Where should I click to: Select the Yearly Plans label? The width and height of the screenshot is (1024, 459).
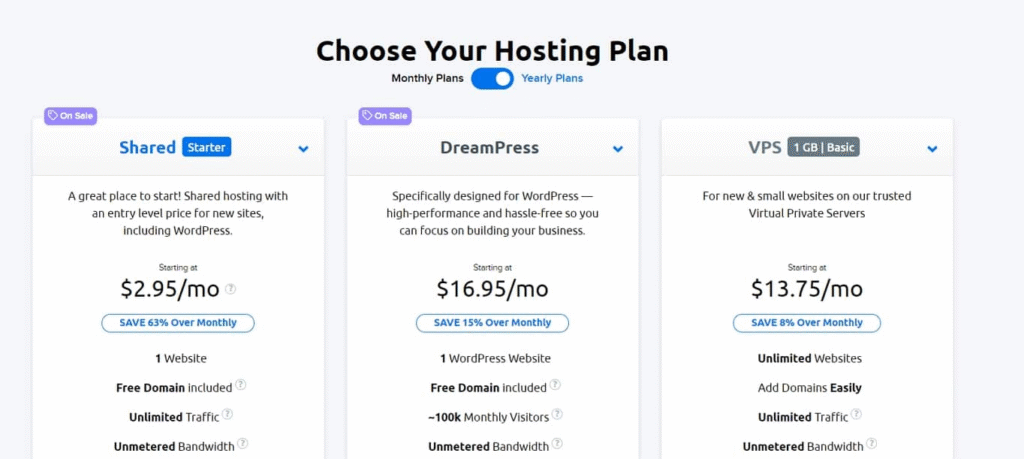(x=552, y=78)
